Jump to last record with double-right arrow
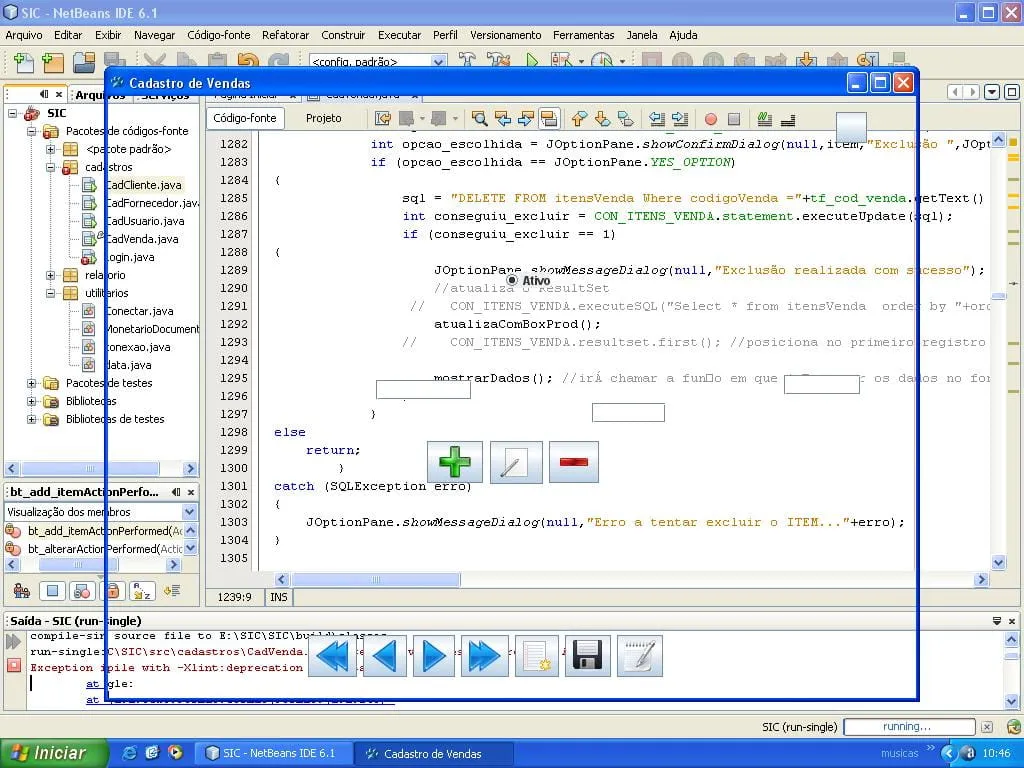 484,656
